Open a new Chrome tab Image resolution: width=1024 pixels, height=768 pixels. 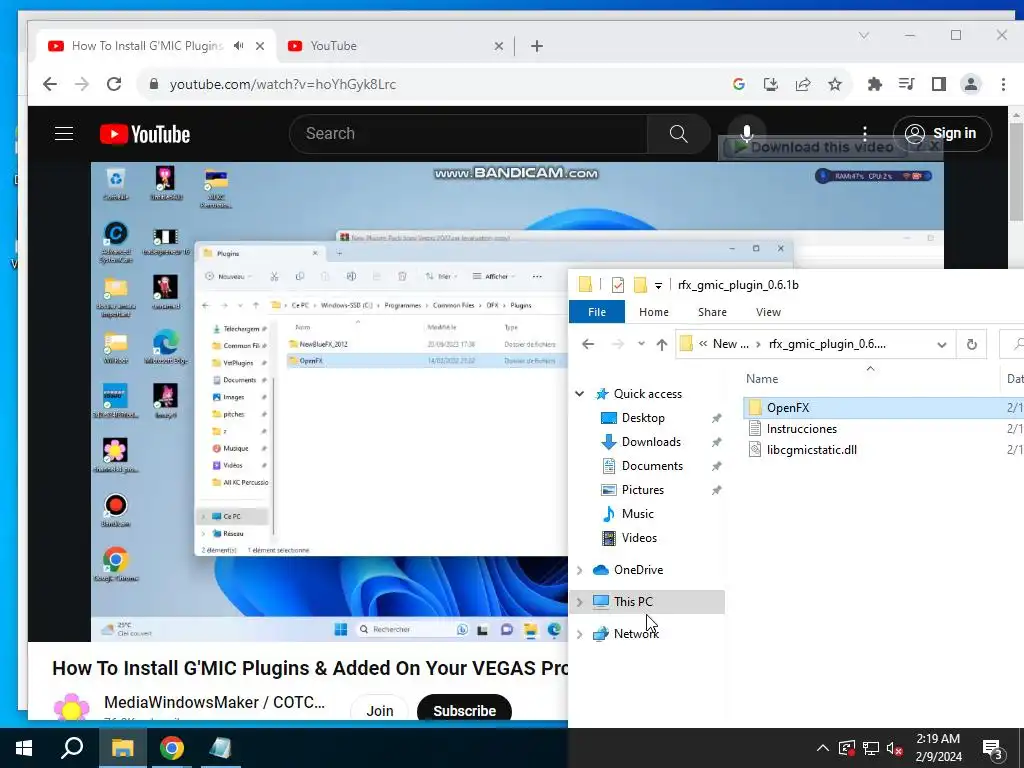[537, 46]
